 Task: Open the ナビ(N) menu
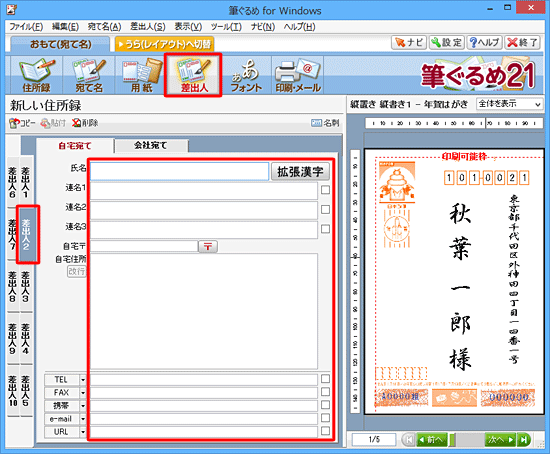263,27
